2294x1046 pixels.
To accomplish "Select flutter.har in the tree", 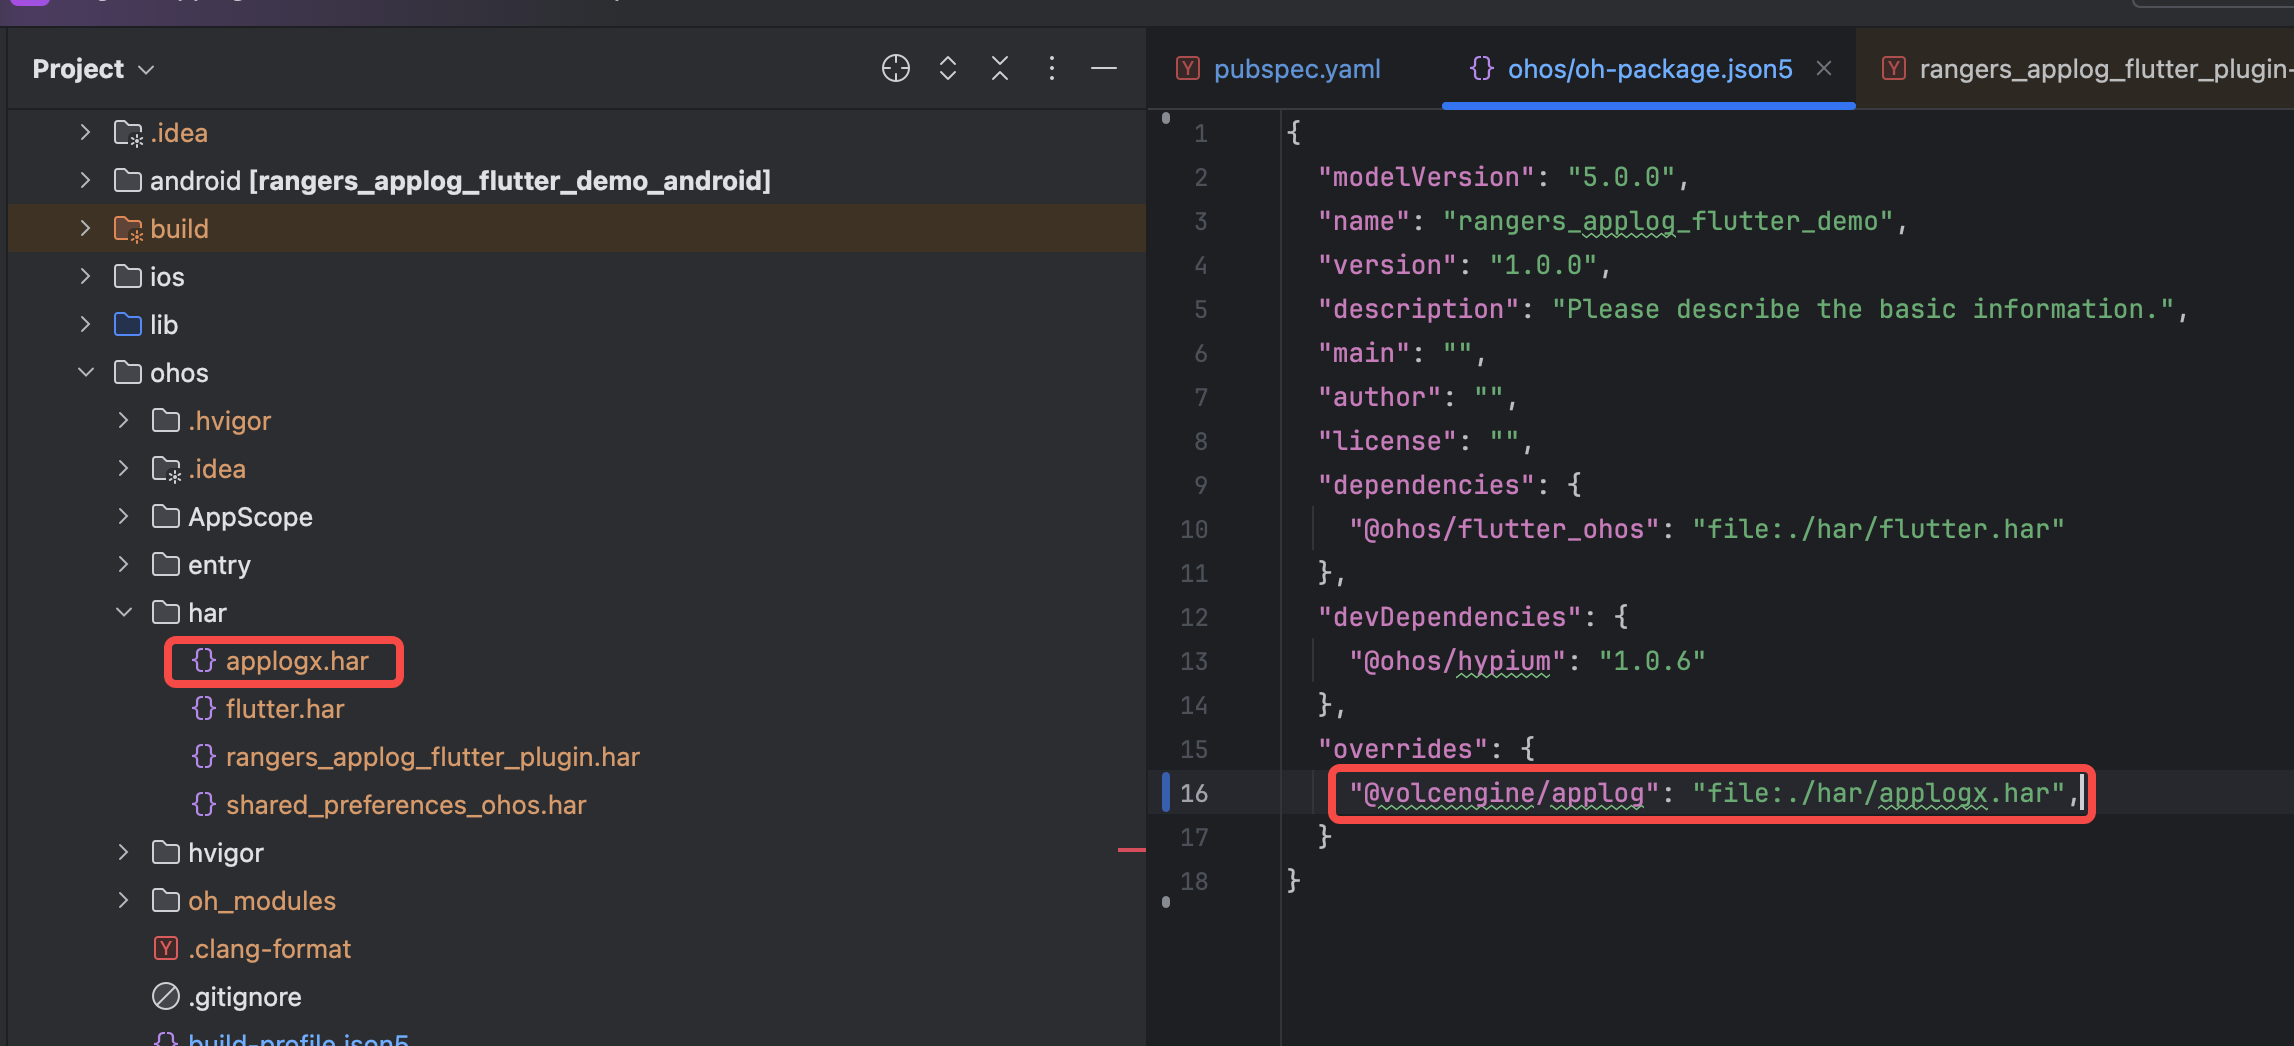I will coord(285,709).
